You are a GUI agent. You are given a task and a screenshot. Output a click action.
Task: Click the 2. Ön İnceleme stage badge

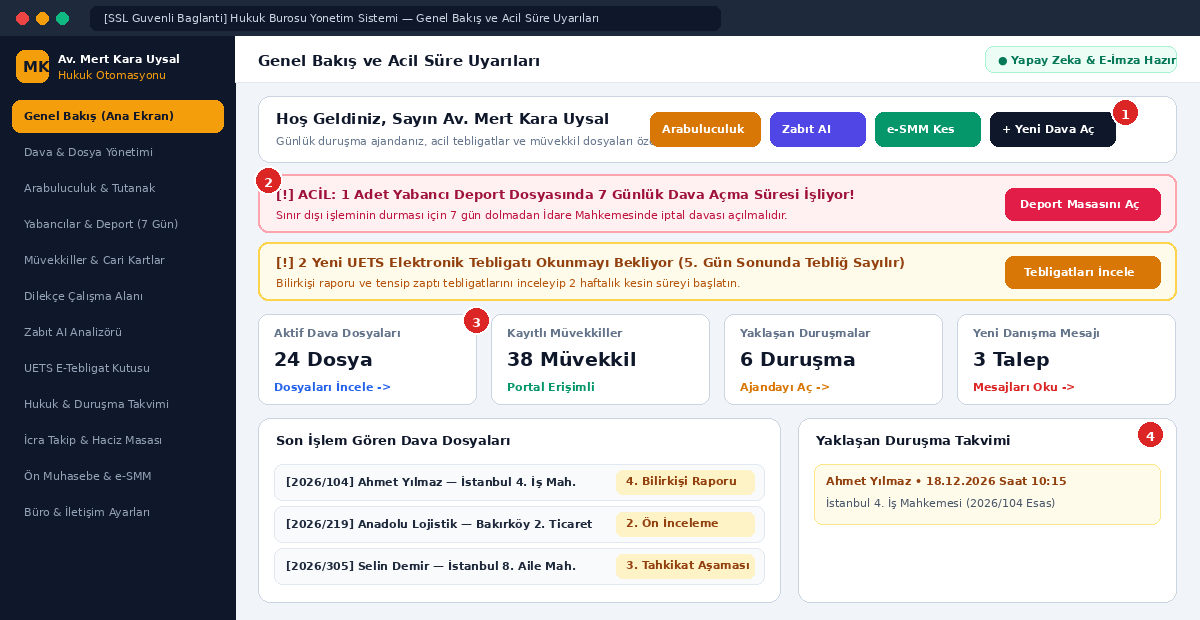[685, 524]
